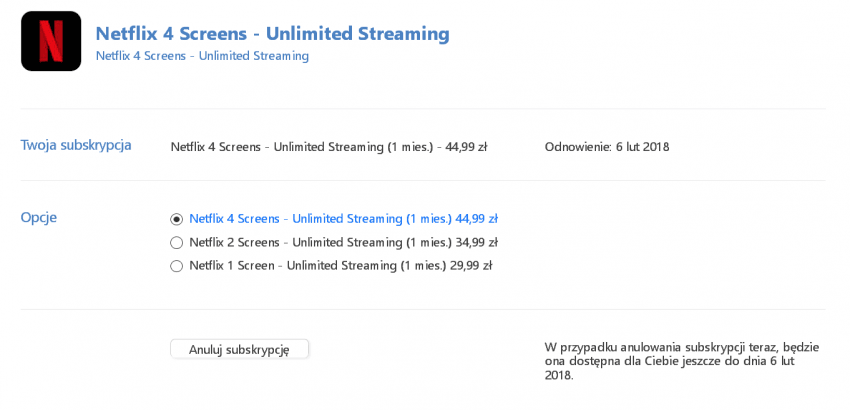Click the Netflix 2 Screens option label text
Image resolution: width=850 pixels, height=410 pixels.
343,242
